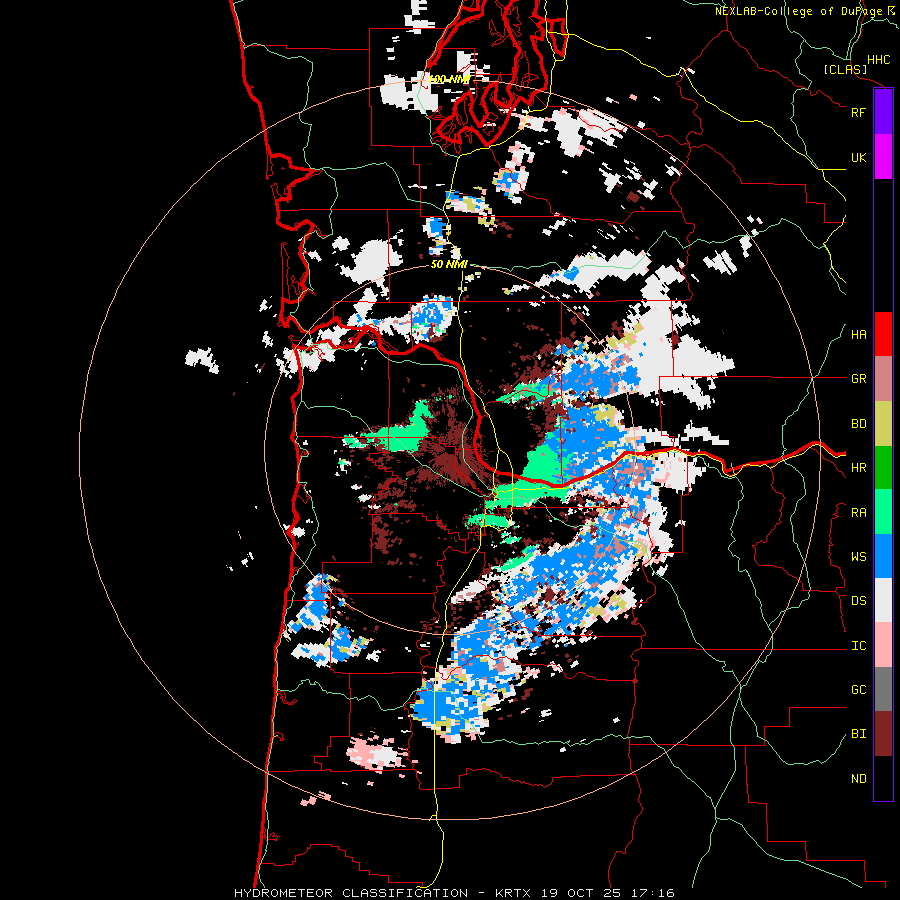This screenshot has height=900, width=900.
Task: Click the HA red legend swatch
Action: (883, 334)
